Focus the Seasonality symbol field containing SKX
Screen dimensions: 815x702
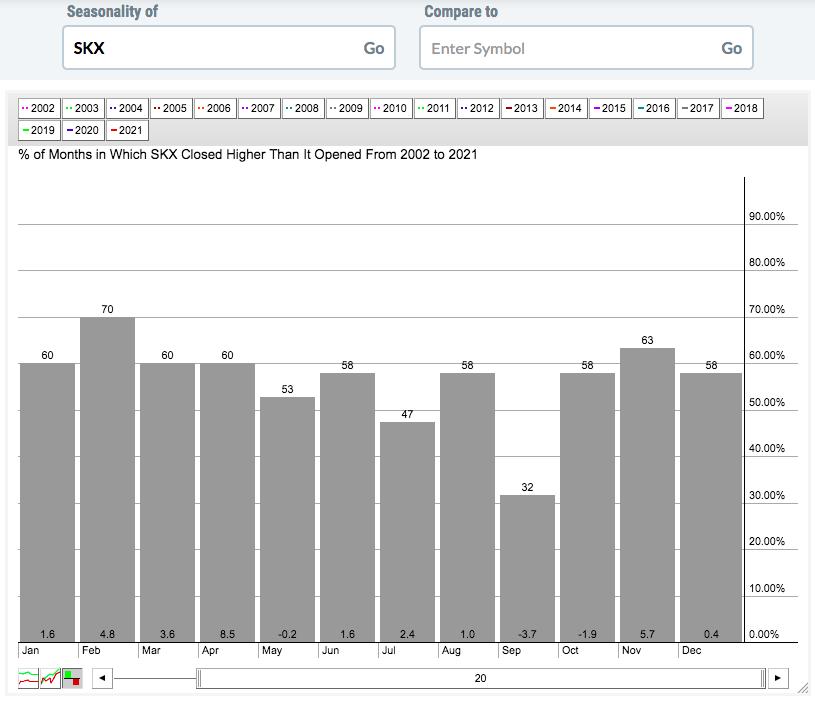210,48
